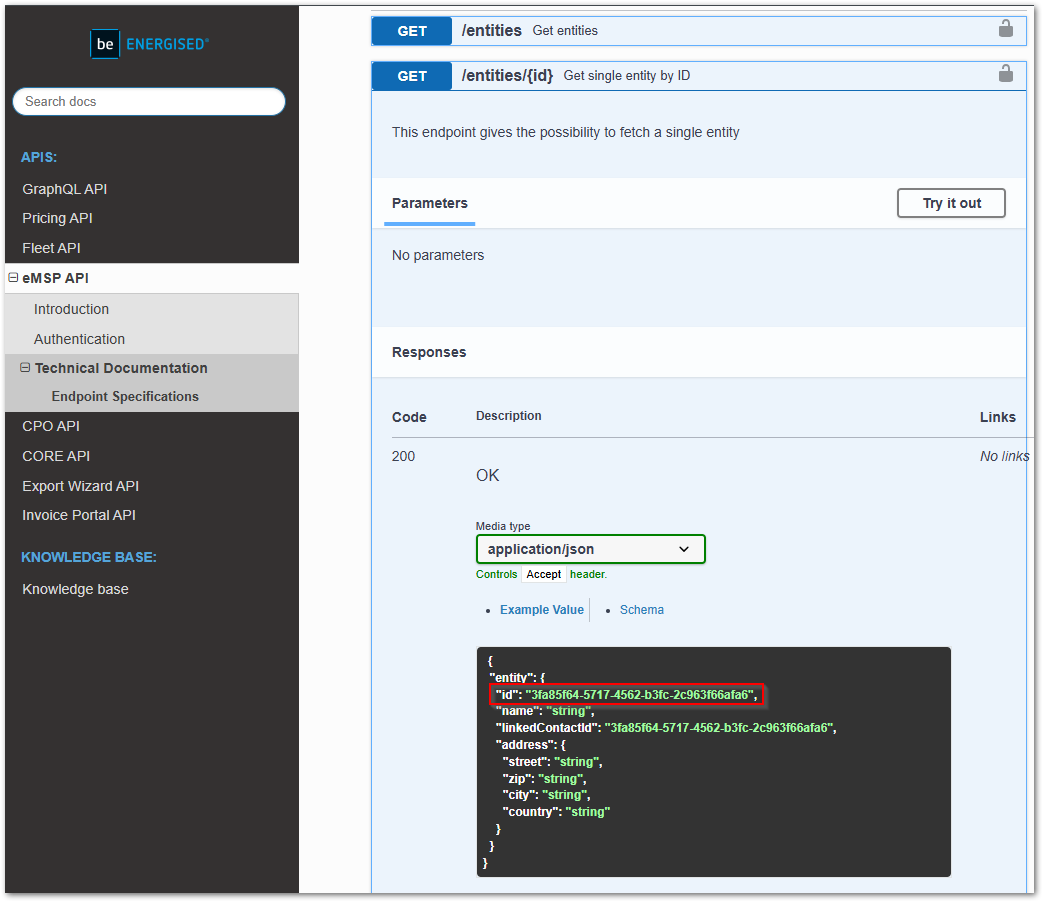Open the Authentication page
The image size is (1043, 902).
click(79, 339)
